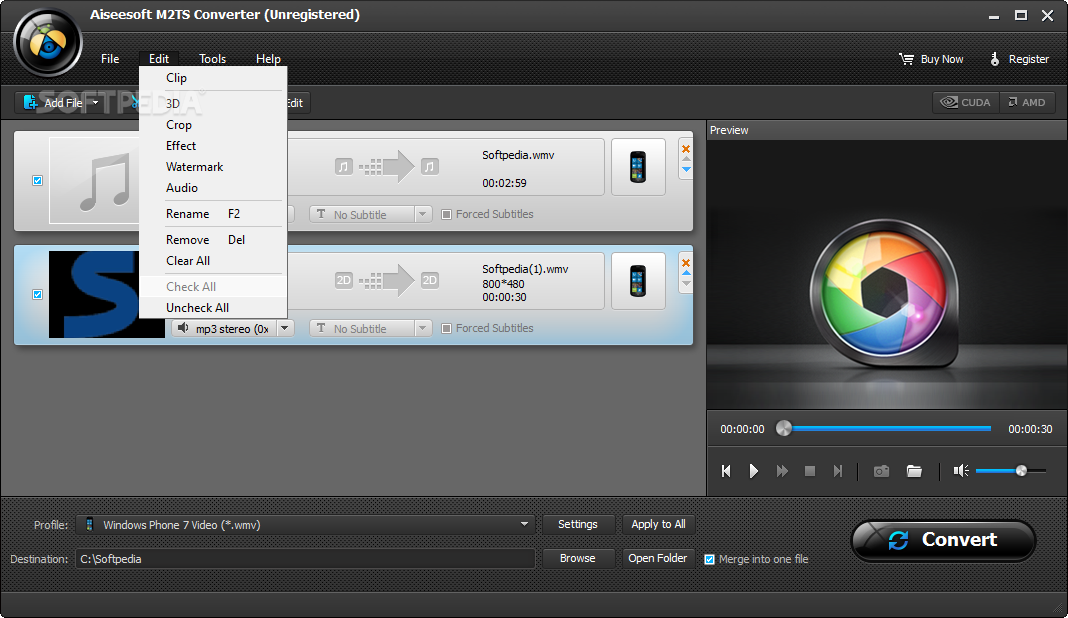The height and width of the screenshot is (618, 1068).
Task: Mute the preview volume speaker icon
Action: click(961, 471)
